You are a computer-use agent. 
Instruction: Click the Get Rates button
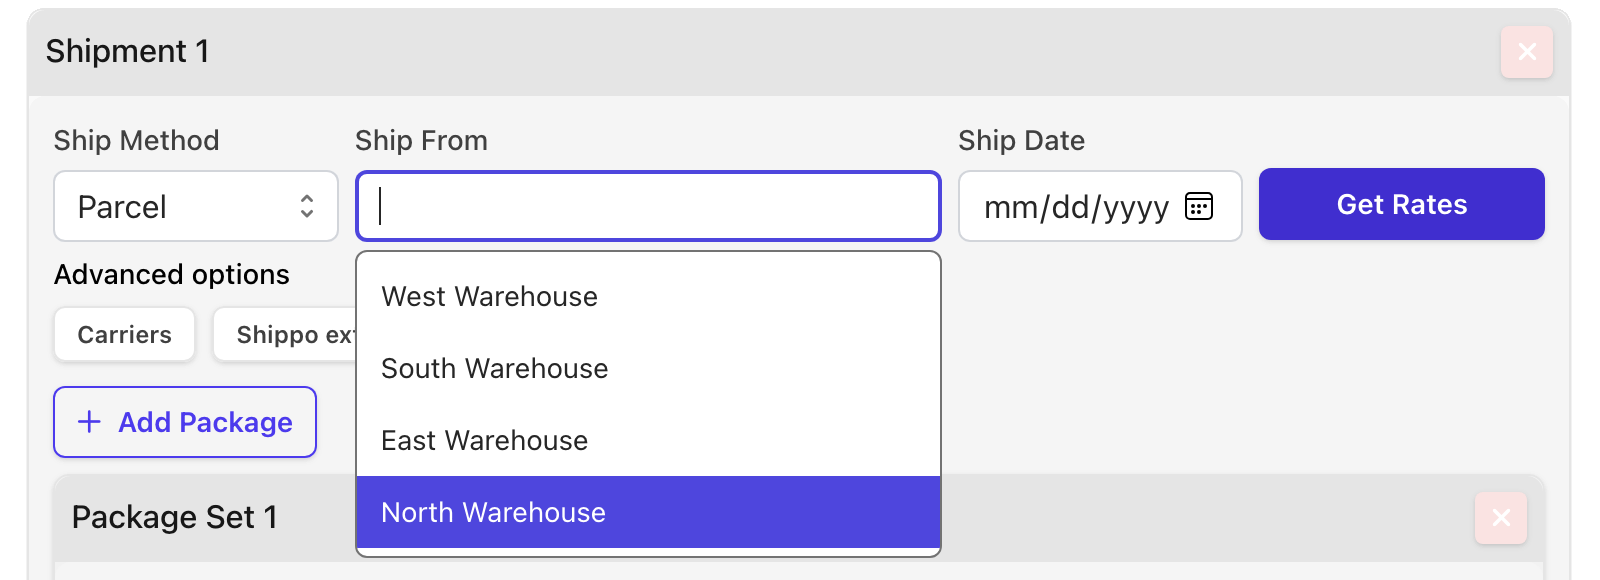pyautogui.click(x=1401, y=205)
